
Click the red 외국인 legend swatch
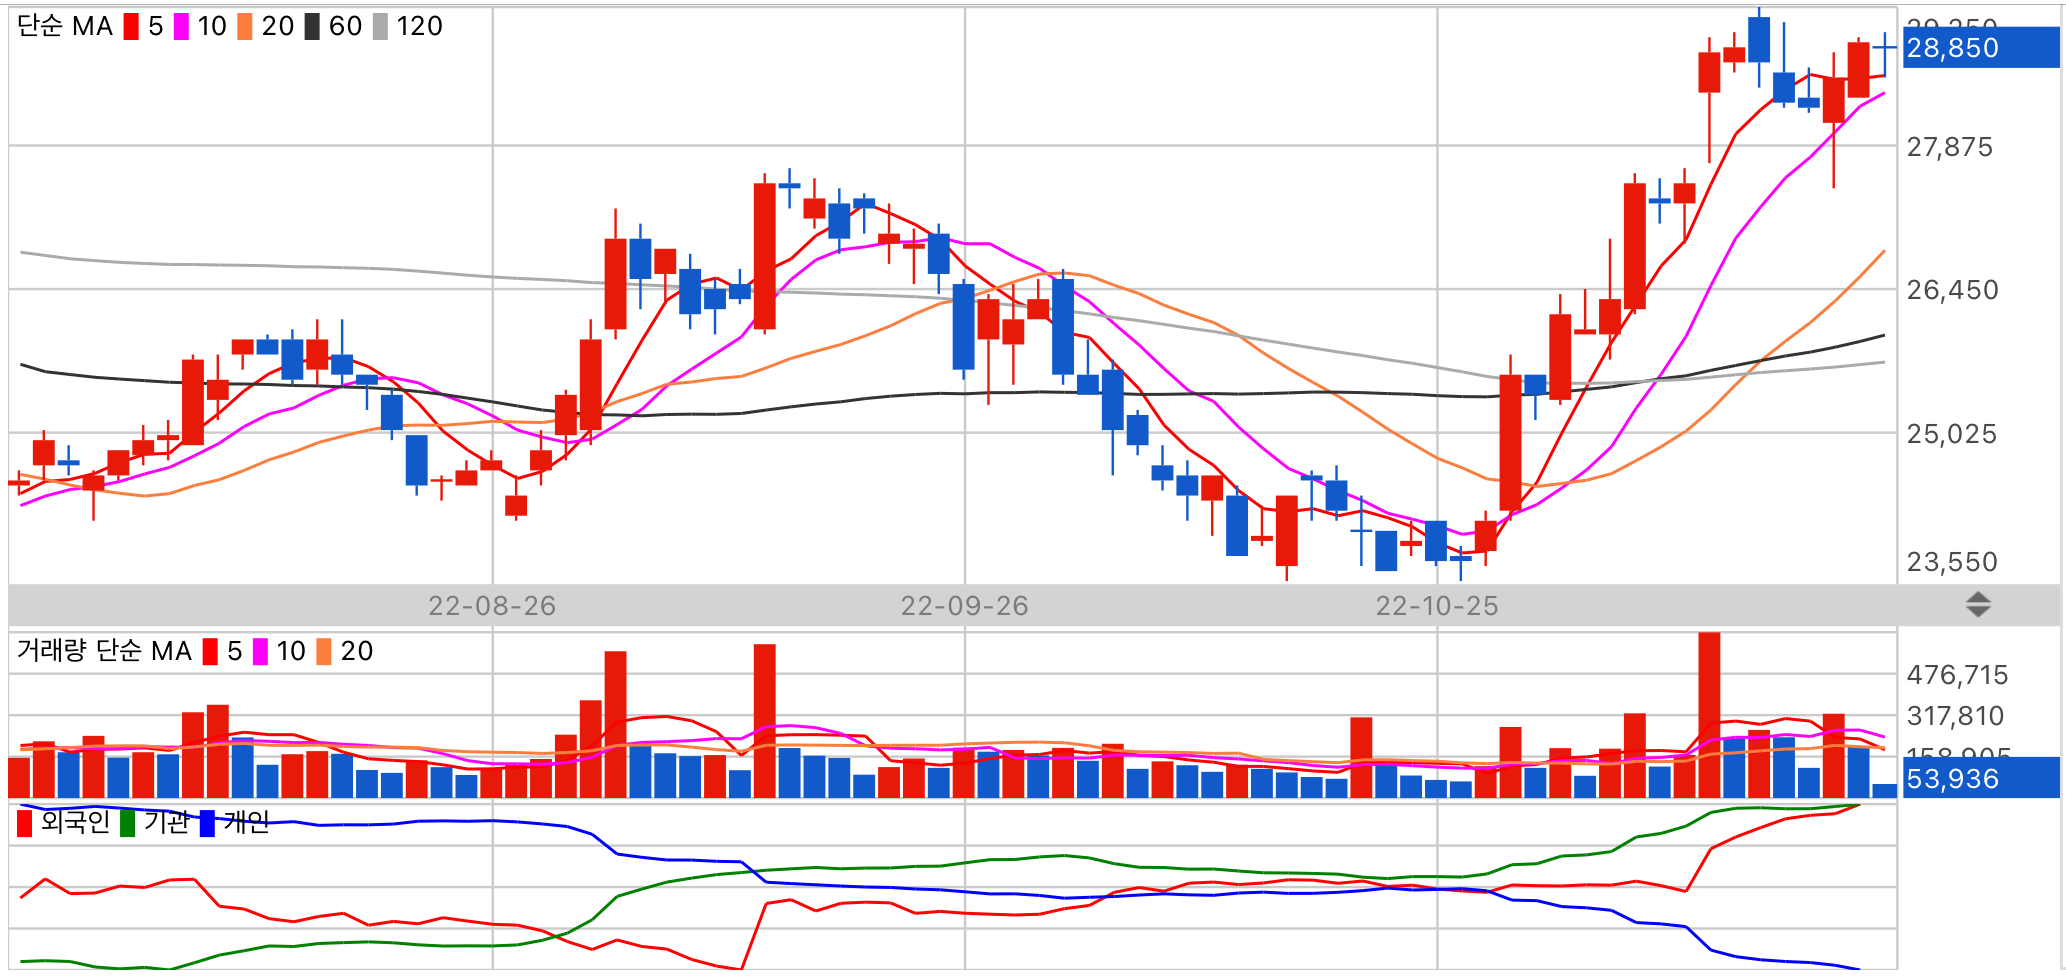[x=24, y=824]
